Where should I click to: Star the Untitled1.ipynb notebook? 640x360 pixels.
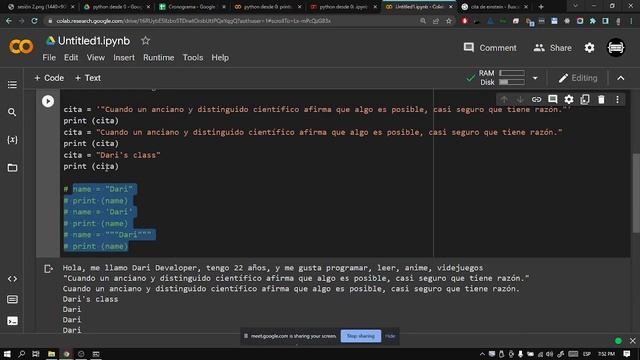point(145,40)
